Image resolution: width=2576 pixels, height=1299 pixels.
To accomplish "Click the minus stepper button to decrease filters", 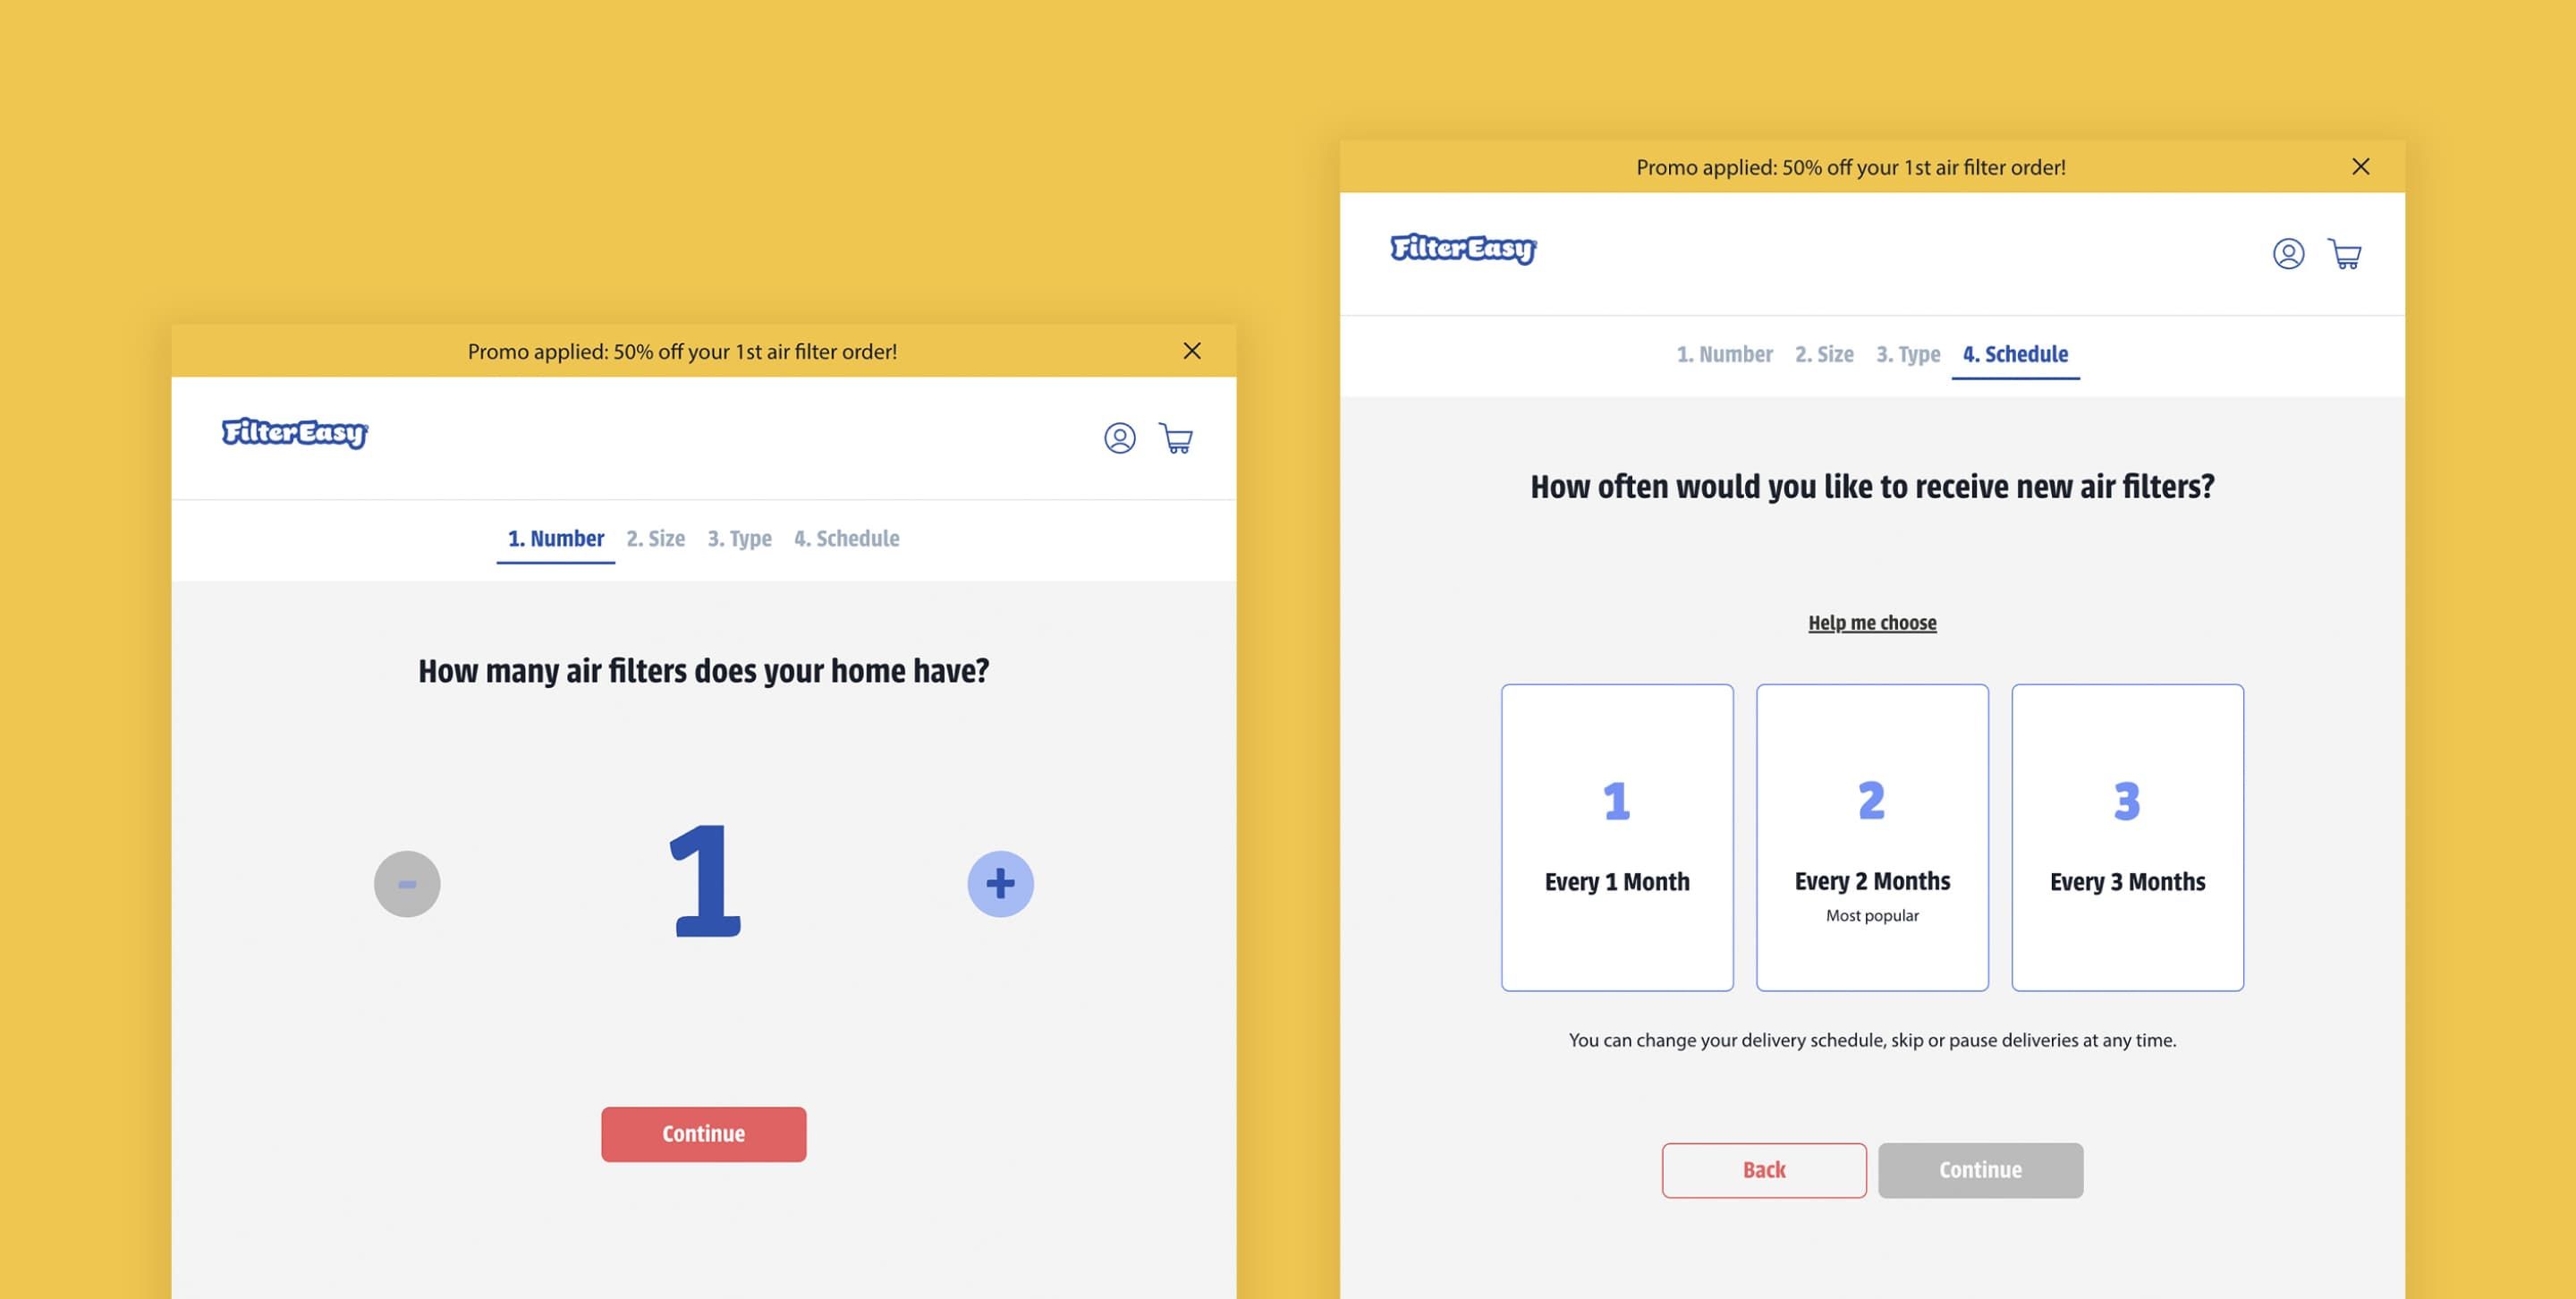I will tap(407, 883).
